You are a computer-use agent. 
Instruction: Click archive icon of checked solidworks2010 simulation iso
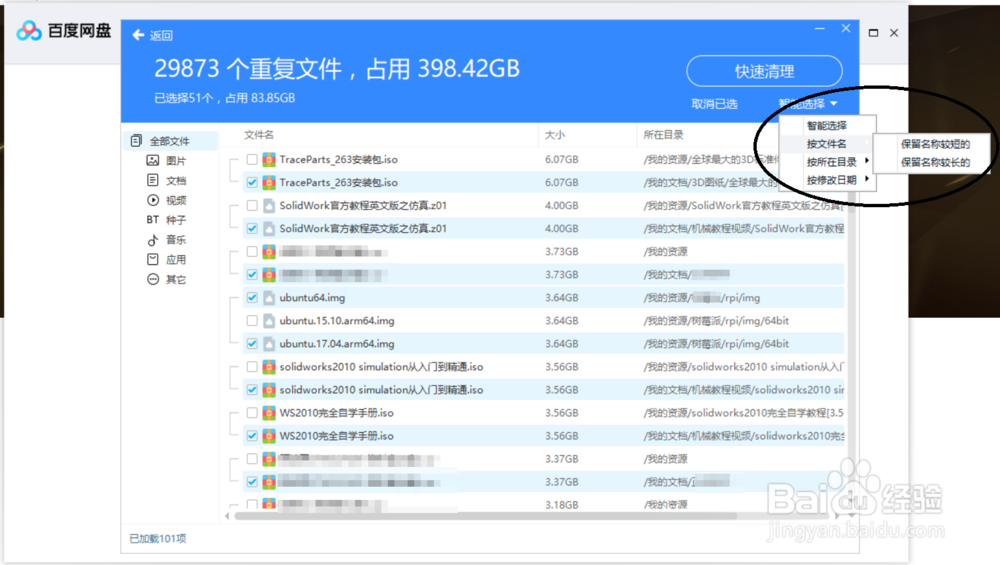(x=269, y=390)
